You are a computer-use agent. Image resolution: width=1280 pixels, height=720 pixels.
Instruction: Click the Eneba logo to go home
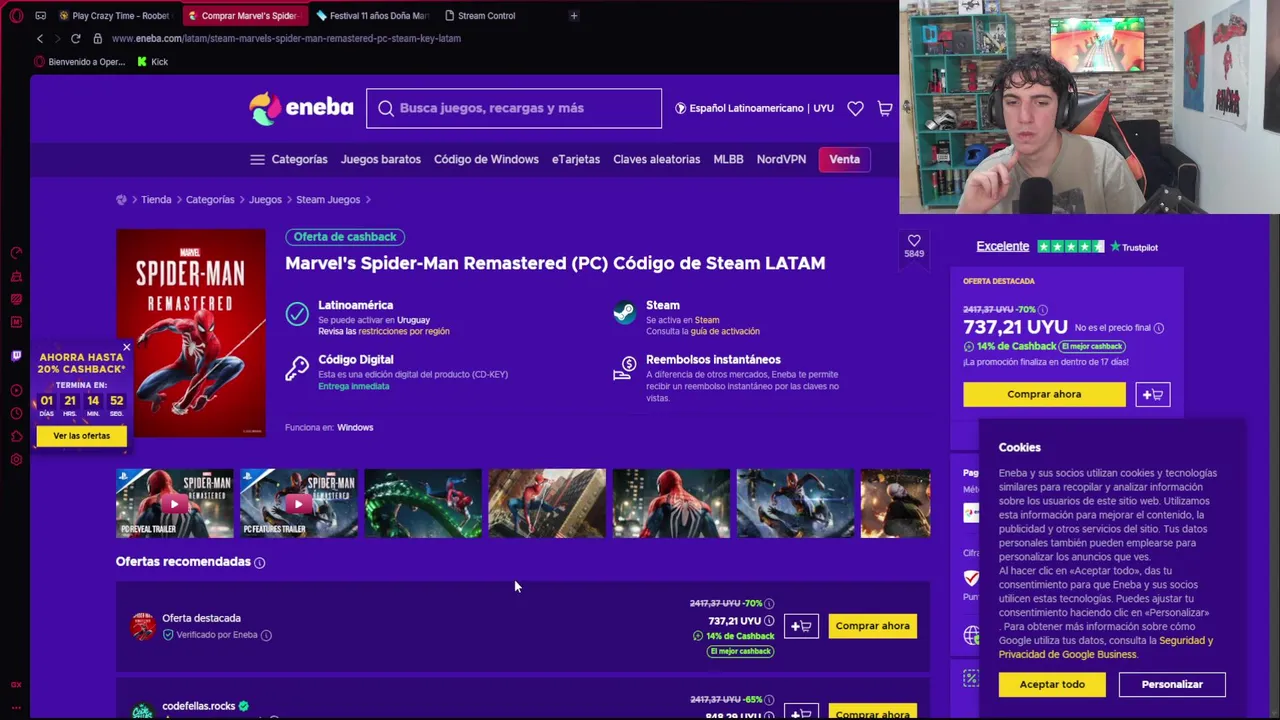coord(301,108)
